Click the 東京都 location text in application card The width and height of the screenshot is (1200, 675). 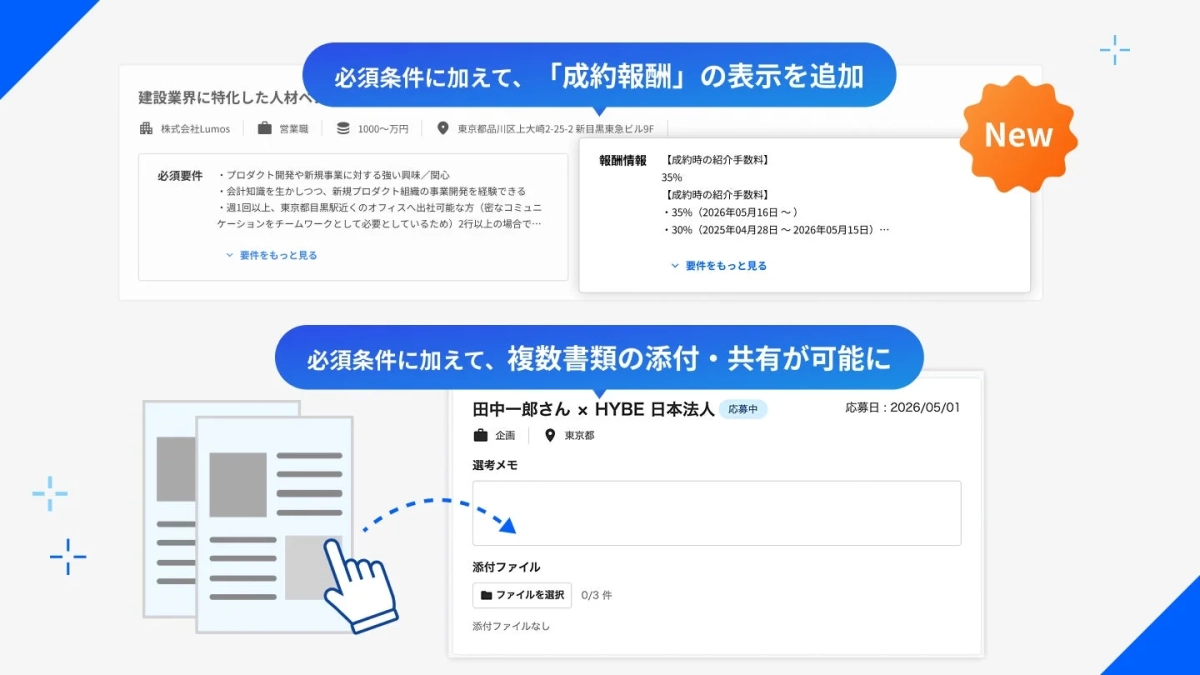click(x=579, y=436)
